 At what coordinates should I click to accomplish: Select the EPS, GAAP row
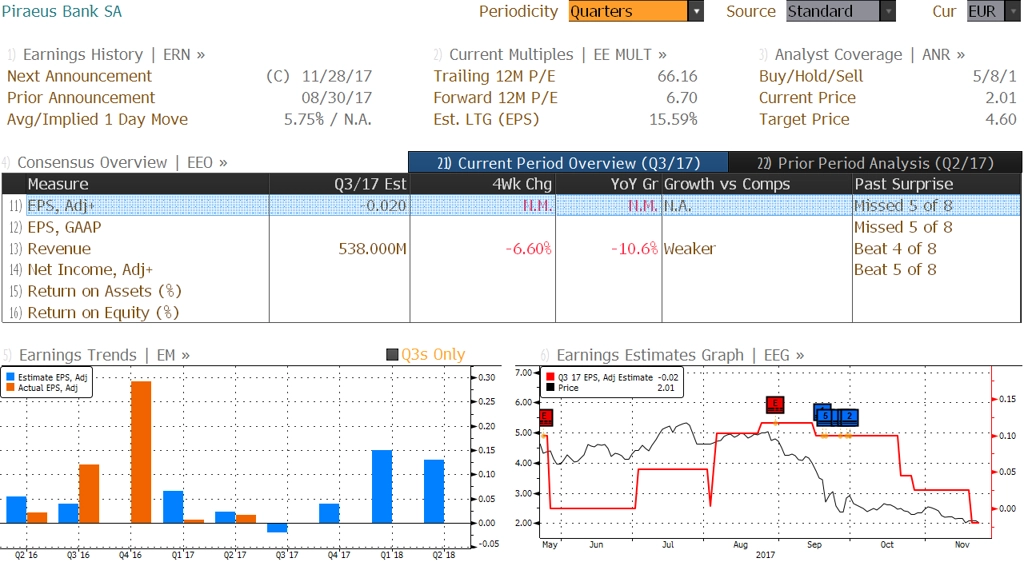[511, 227]
